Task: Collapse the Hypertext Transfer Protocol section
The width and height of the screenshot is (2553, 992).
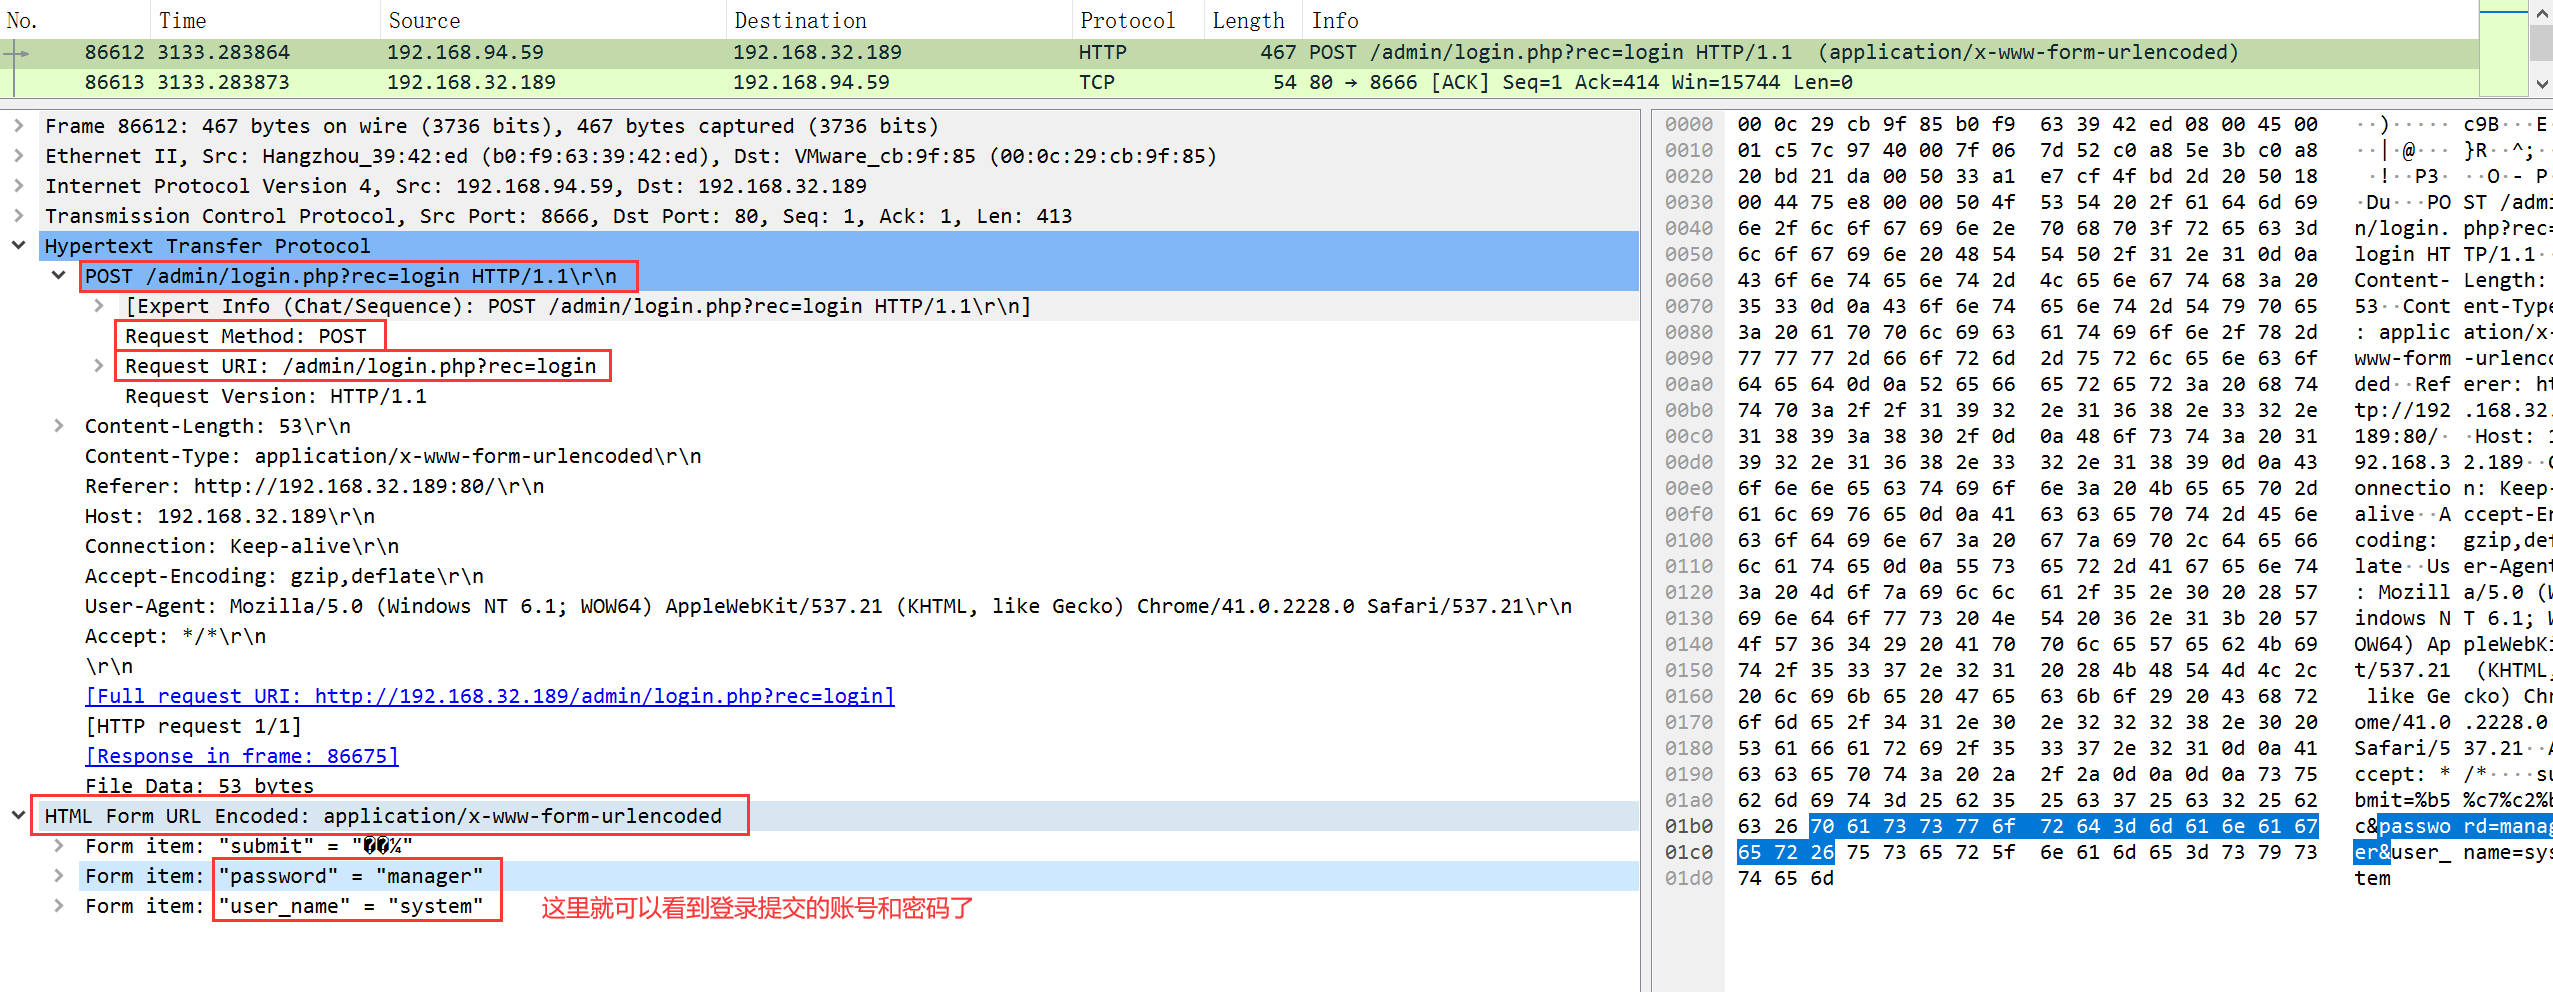Action: coord(18,246)
